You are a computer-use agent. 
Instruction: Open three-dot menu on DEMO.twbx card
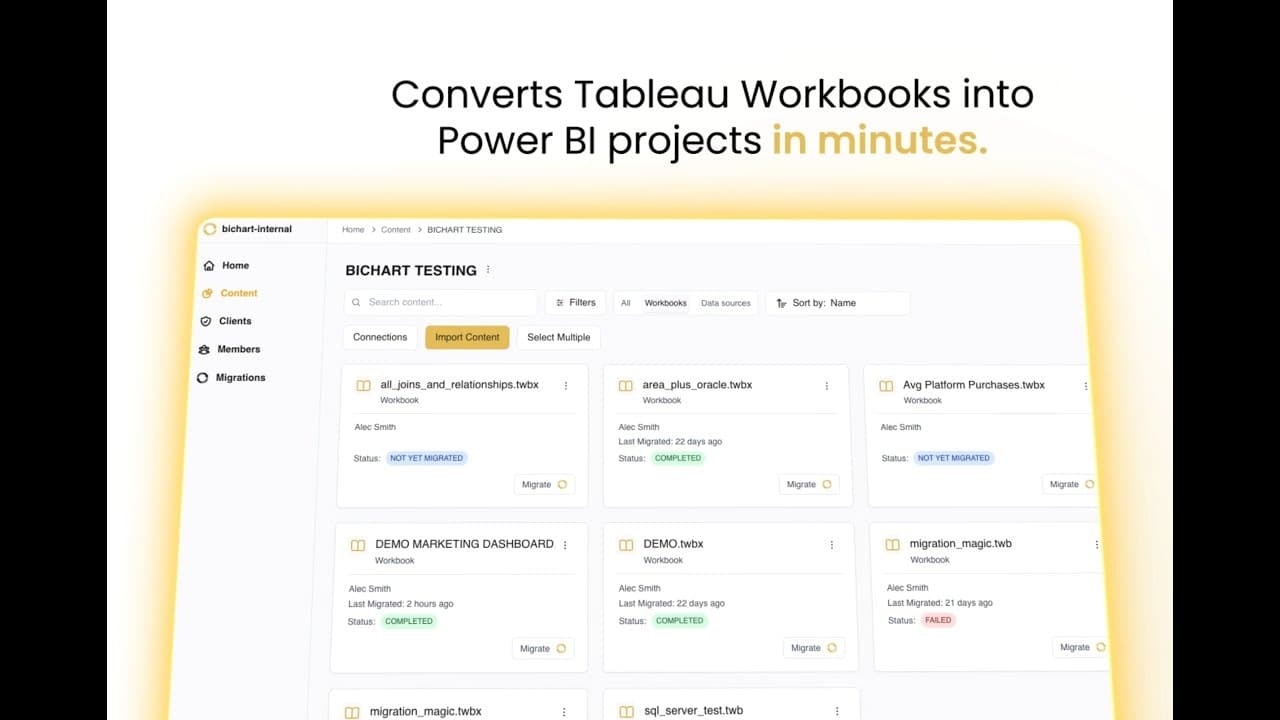[831, 545]
